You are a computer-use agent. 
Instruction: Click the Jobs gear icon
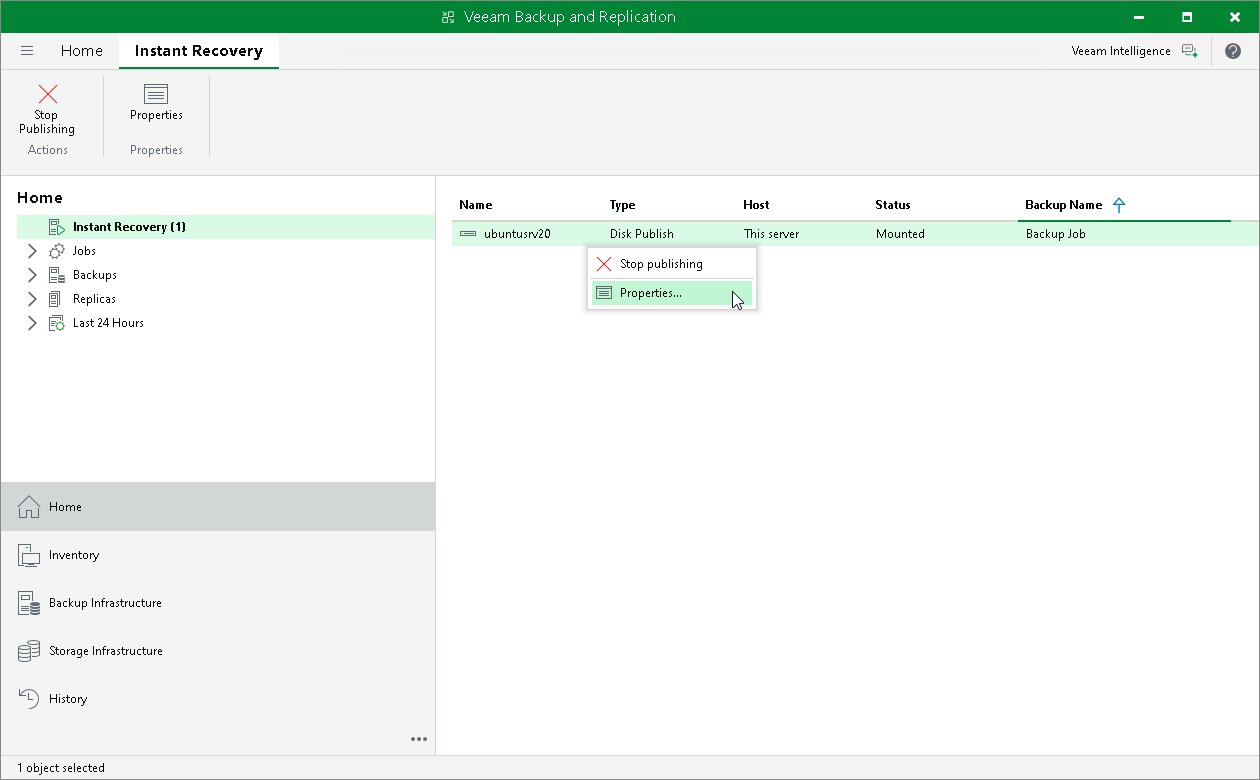click(x=57, y=251)
